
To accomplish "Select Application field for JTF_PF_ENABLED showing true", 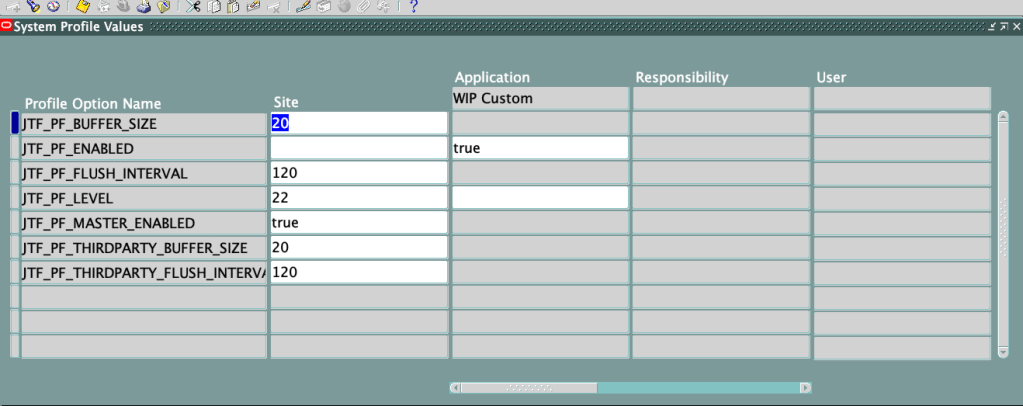I will tap(539, 148).
